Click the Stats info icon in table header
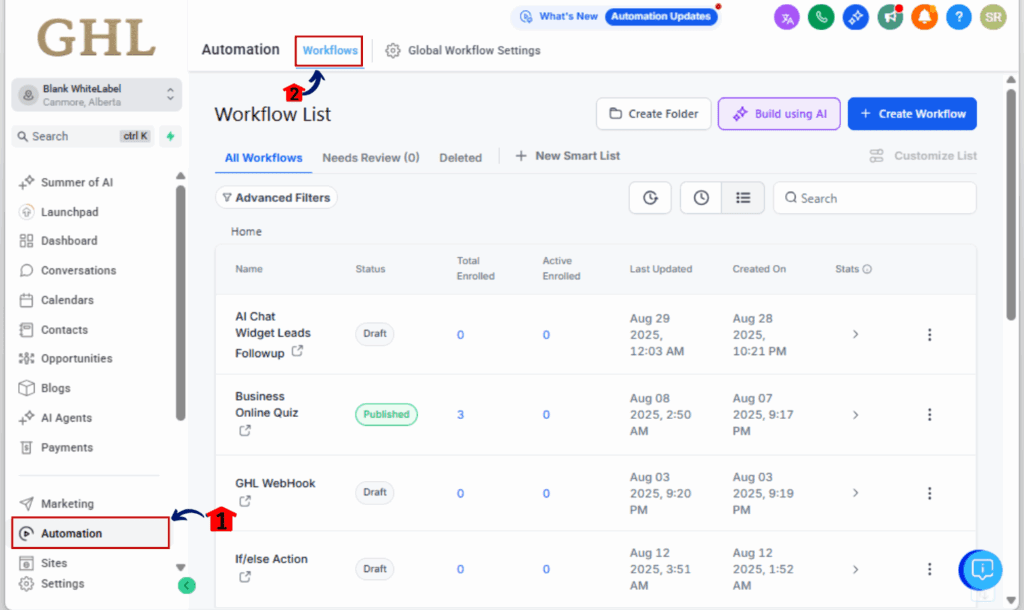1024x610 pixels. [x=867, y=269]
